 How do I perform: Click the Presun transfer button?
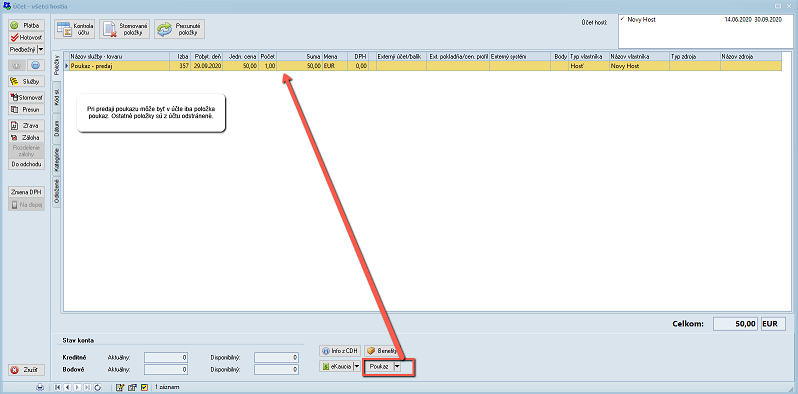[x=26, y=109]
